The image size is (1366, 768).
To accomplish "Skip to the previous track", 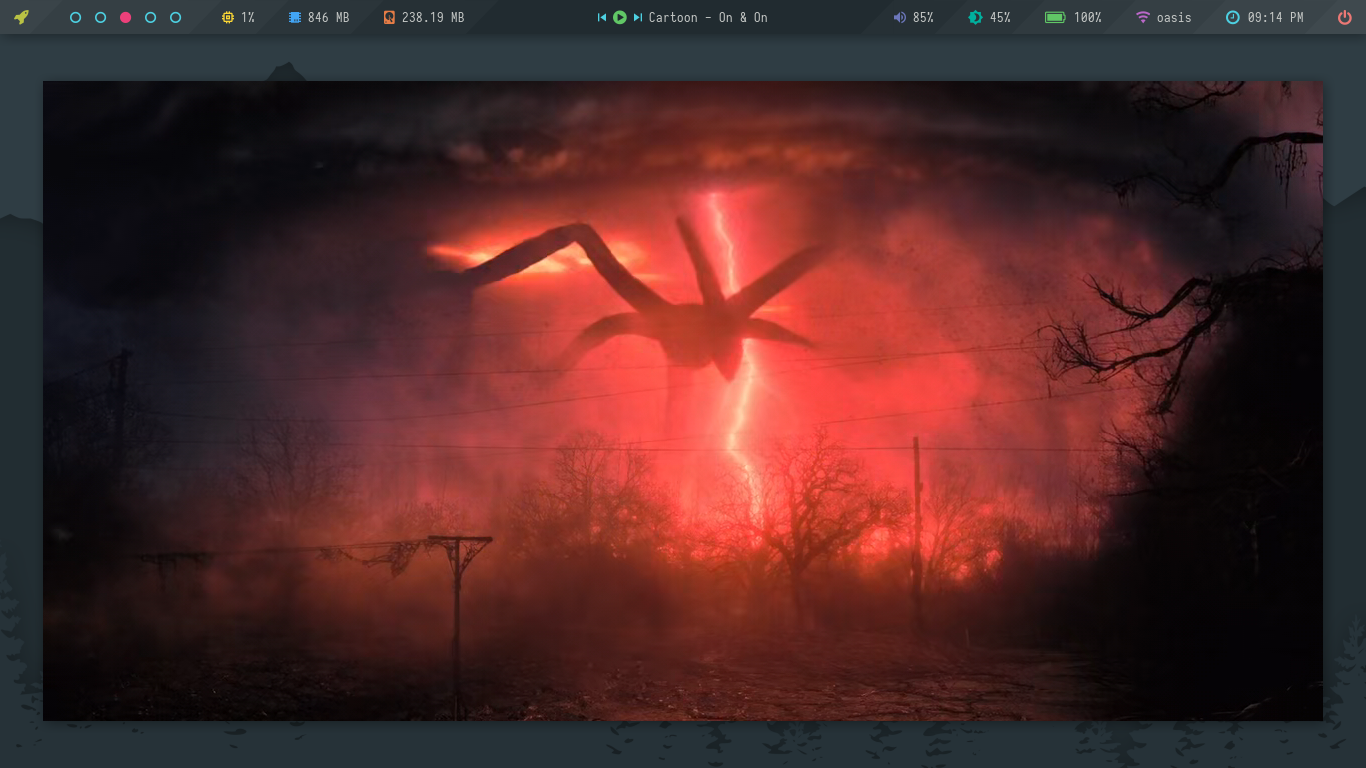I will 602,17.
